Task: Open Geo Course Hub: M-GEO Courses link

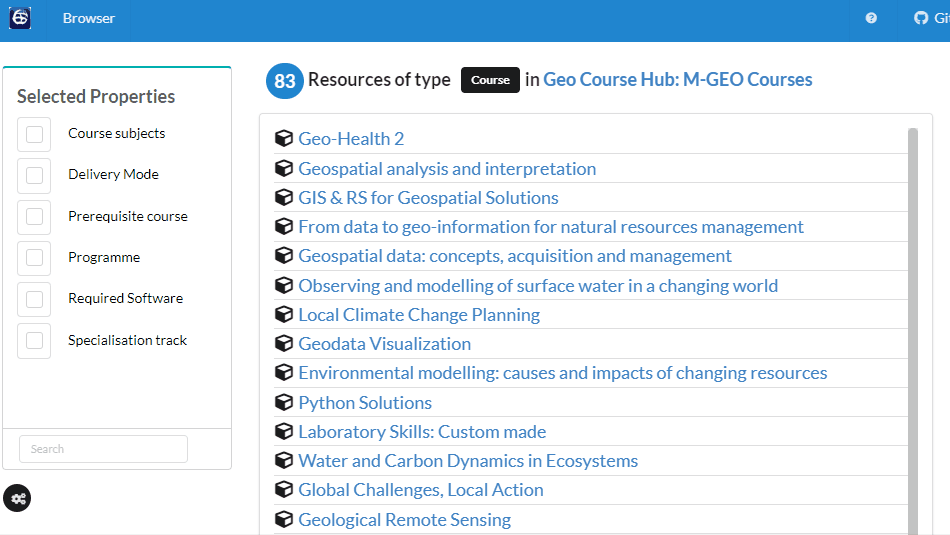Action: tap(678, 80)
